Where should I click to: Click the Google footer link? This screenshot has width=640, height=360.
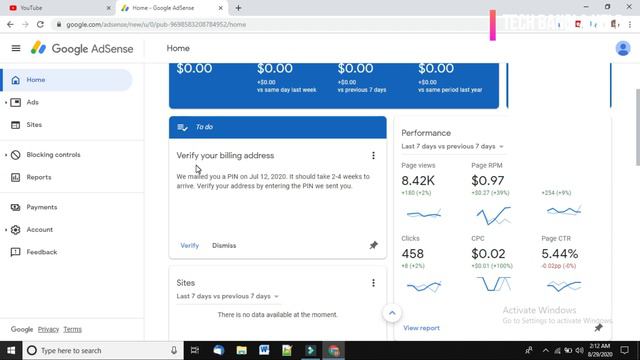click(x=22, y=329)
